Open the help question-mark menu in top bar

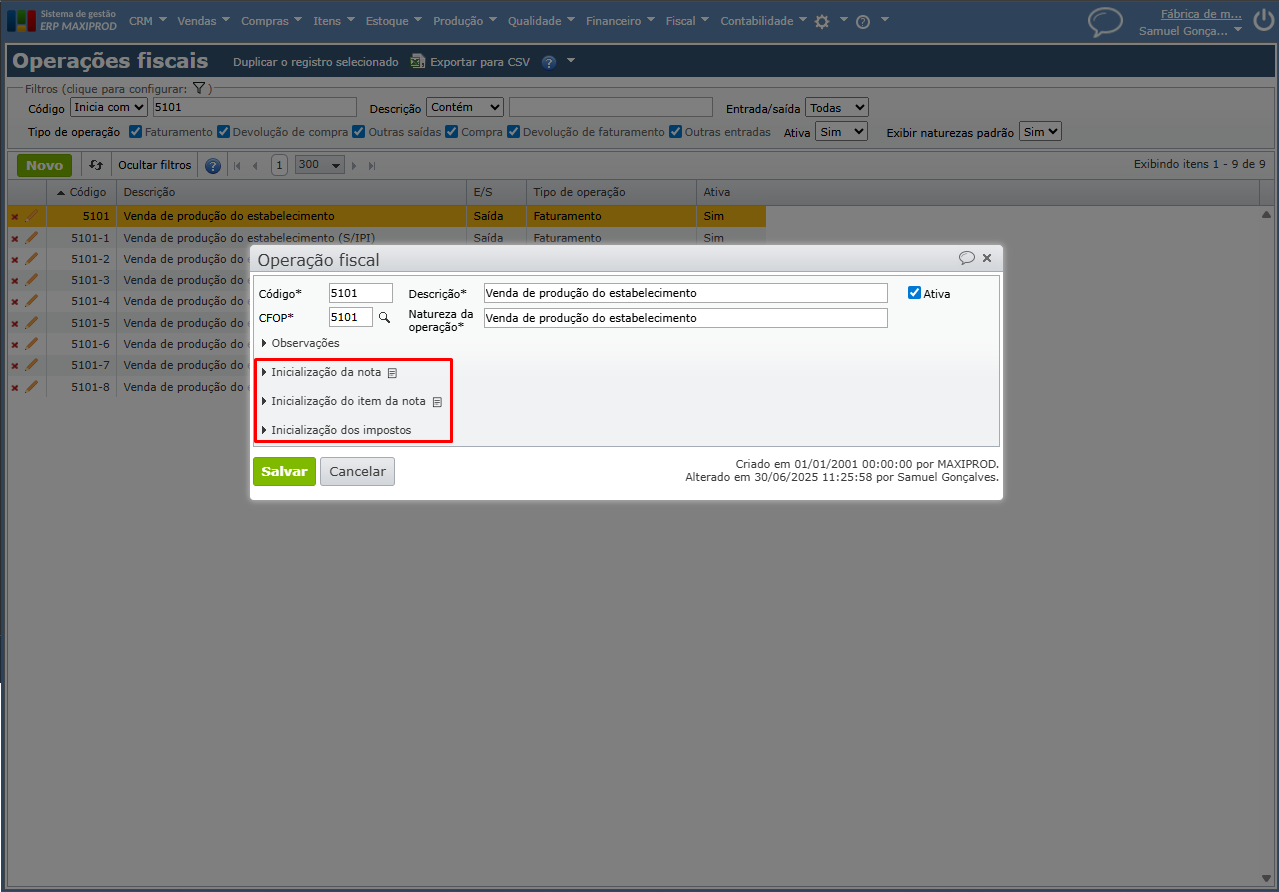863,21
